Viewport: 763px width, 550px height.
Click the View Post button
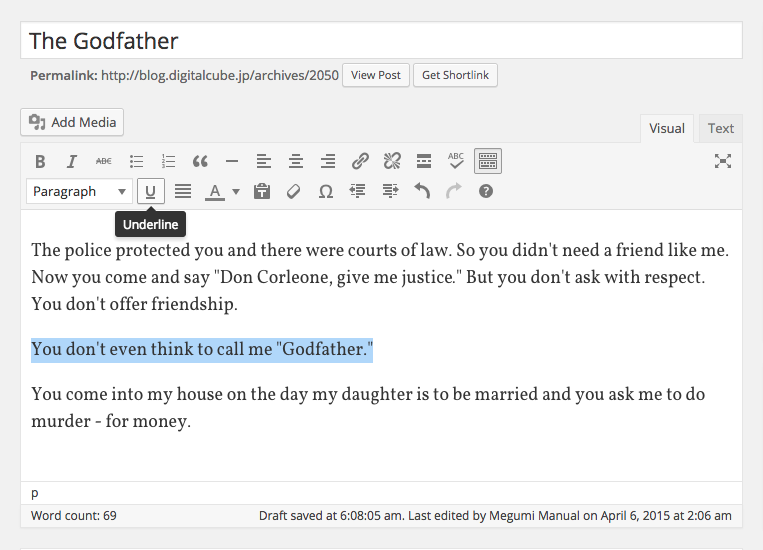coord(376,75)
